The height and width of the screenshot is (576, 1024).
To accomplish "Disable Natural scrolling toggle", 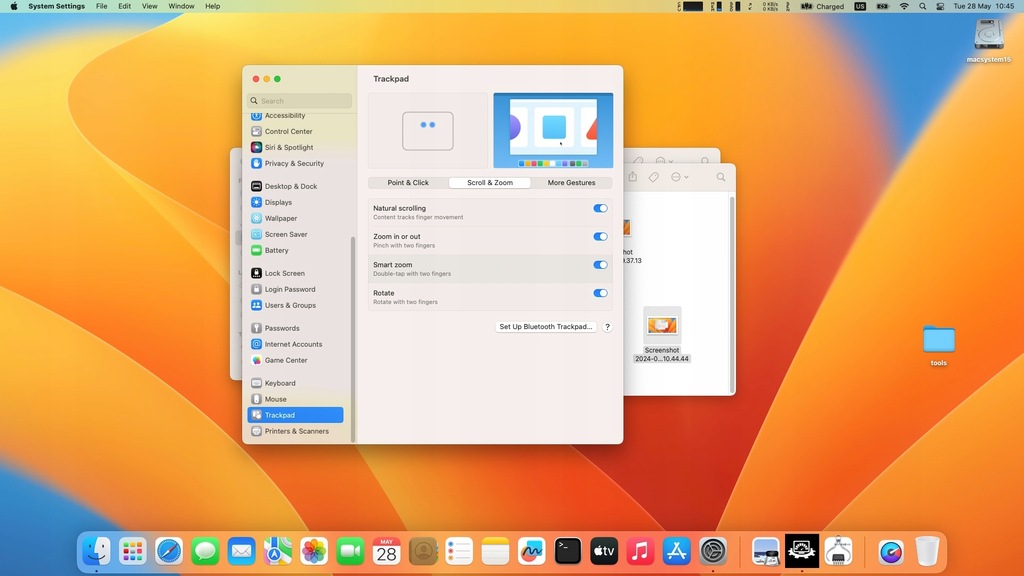I will click(x=600, y=209).
